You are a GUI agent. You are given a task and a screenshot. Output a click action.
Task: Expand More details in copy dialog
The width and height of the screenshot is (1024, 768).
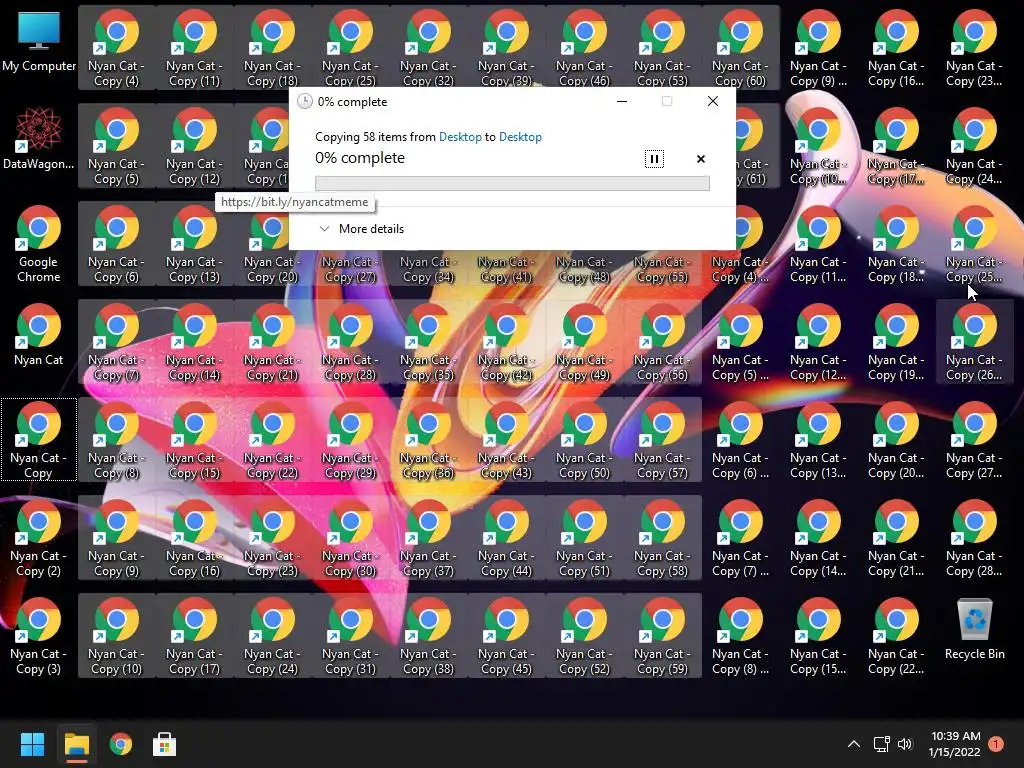361,229
